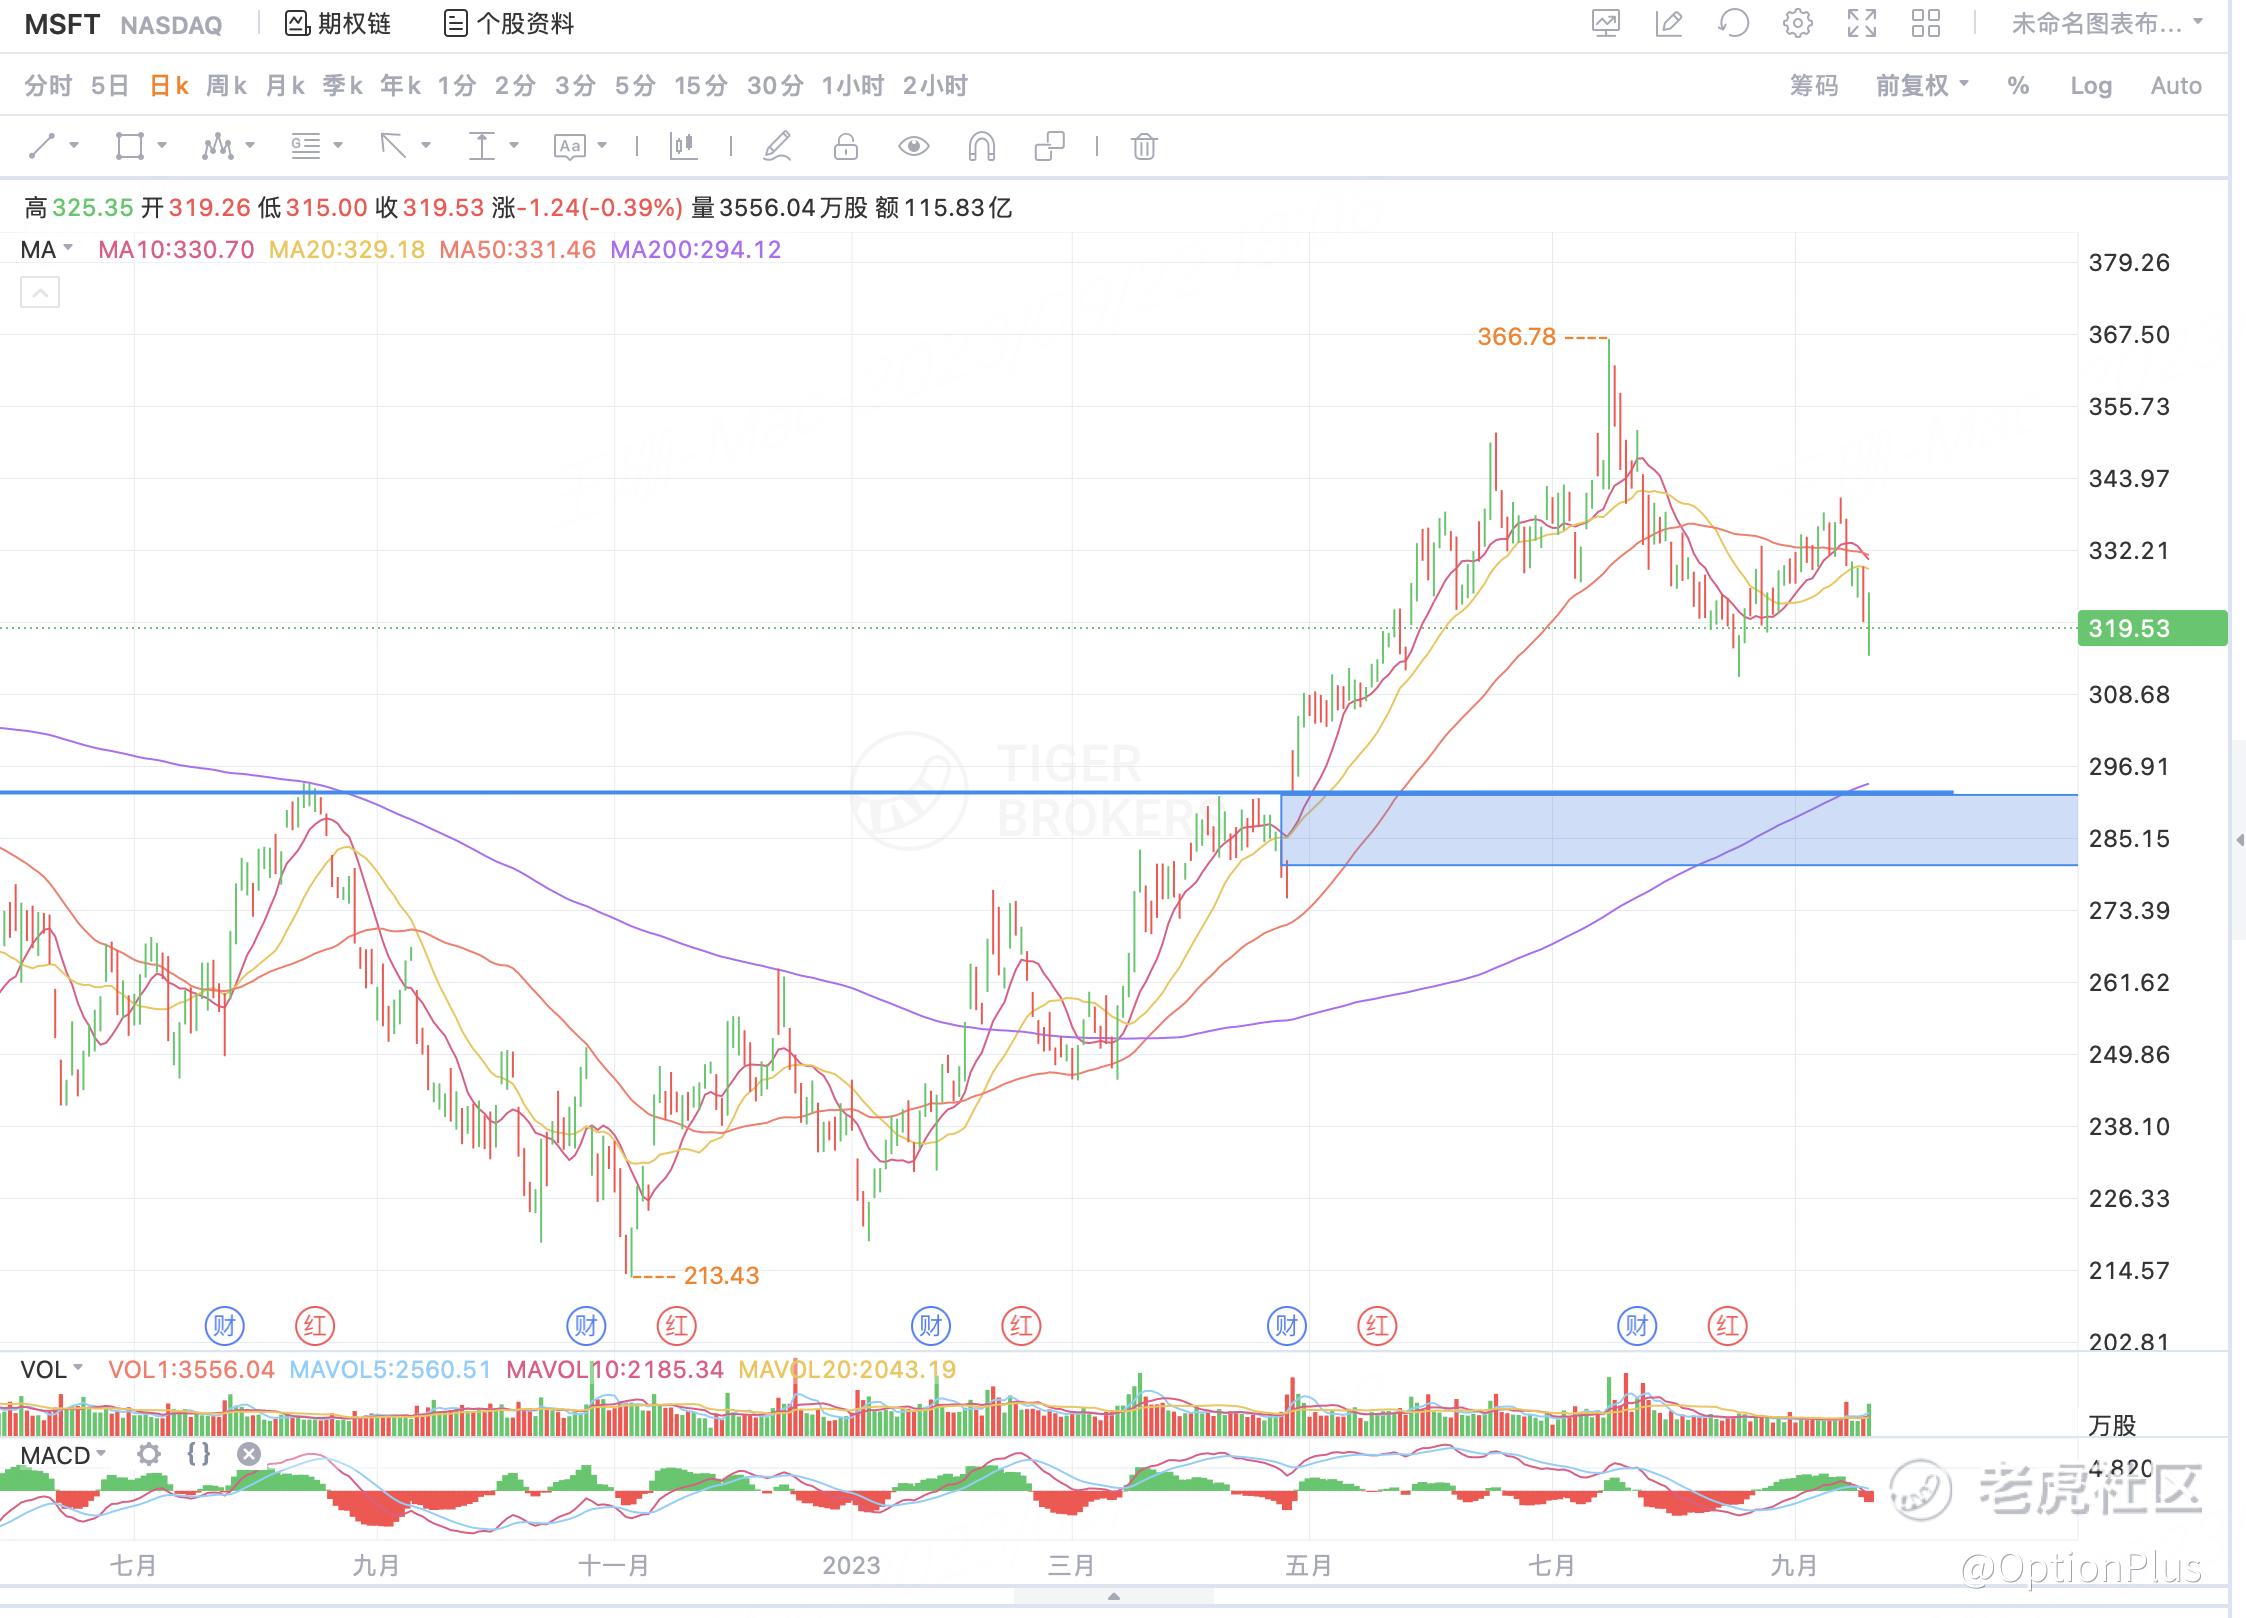
Task: Expand the bottom panel arrow handle
Action: coord(1114,1596)
